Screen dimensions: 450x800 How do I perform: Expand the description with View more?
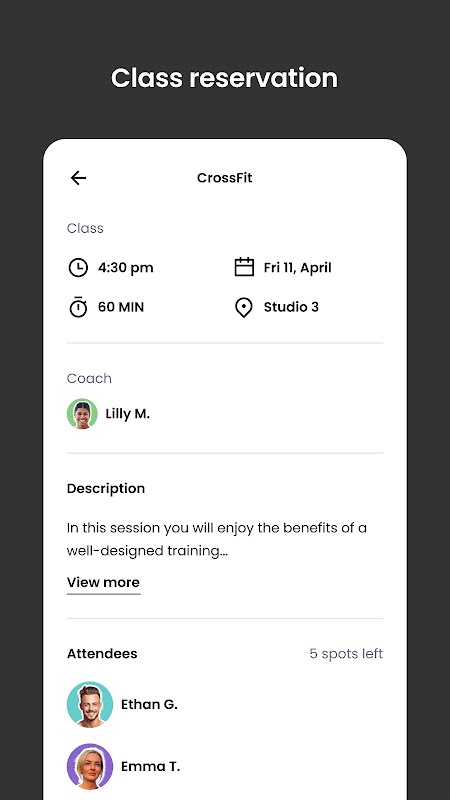[x=103, y=583]
